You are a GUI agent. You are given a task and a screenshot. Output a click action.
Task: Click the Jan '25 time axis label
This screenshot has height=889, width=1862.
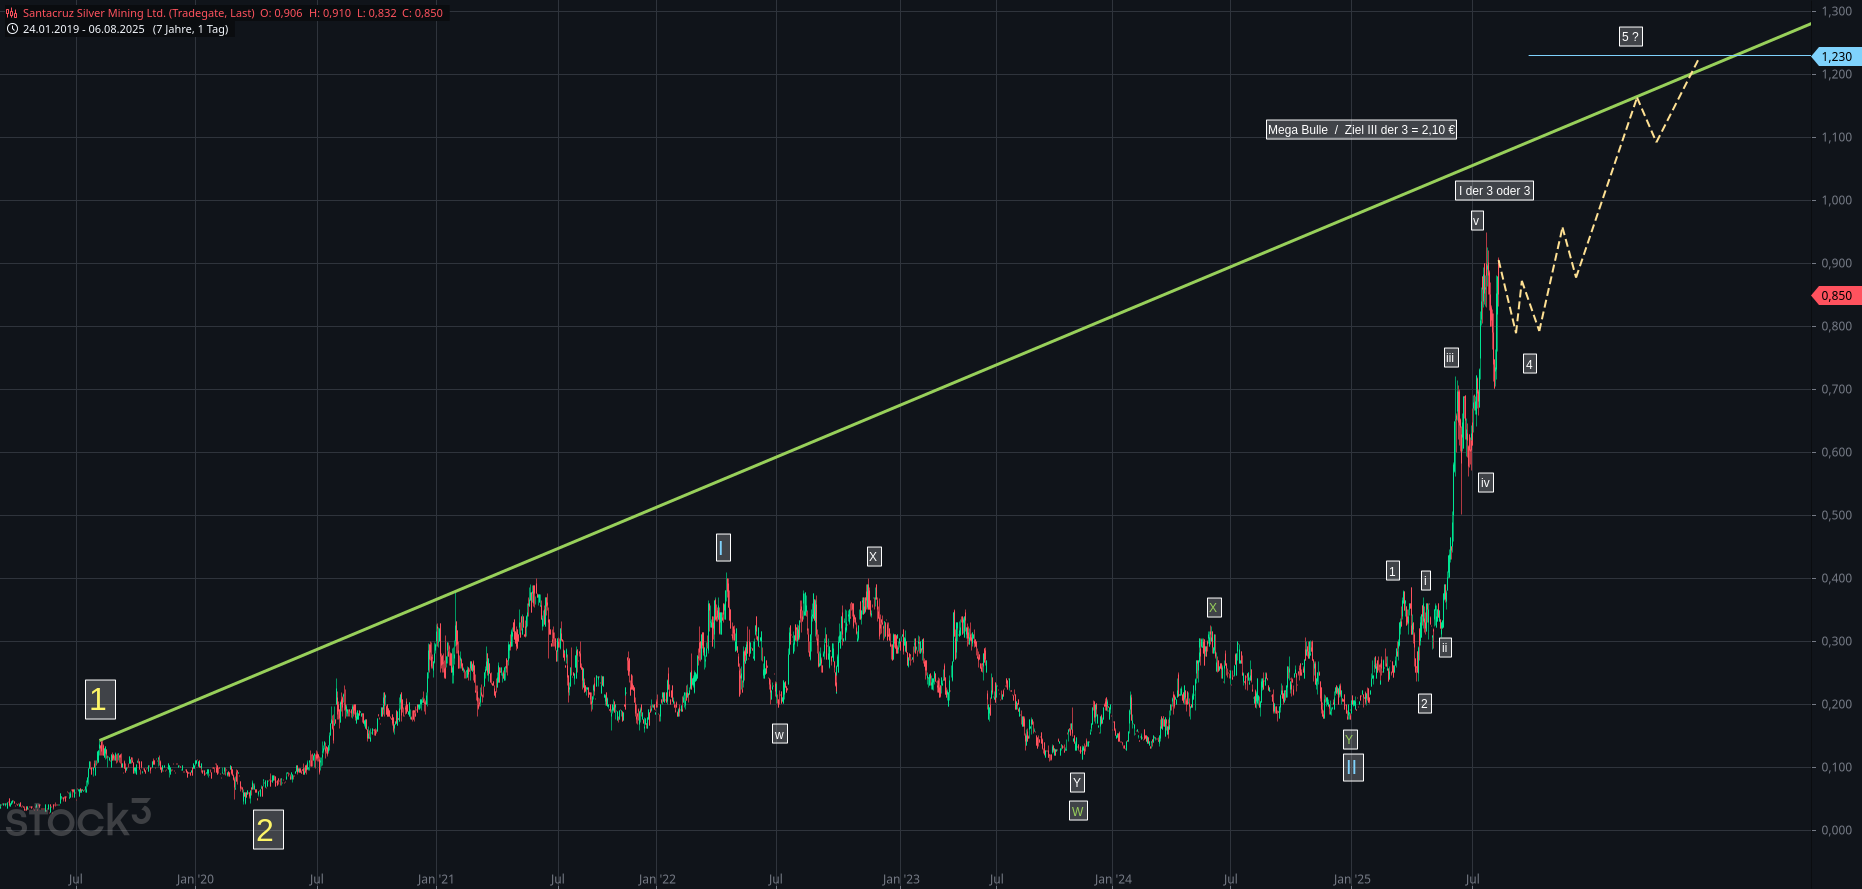[x=1352, y=880]
